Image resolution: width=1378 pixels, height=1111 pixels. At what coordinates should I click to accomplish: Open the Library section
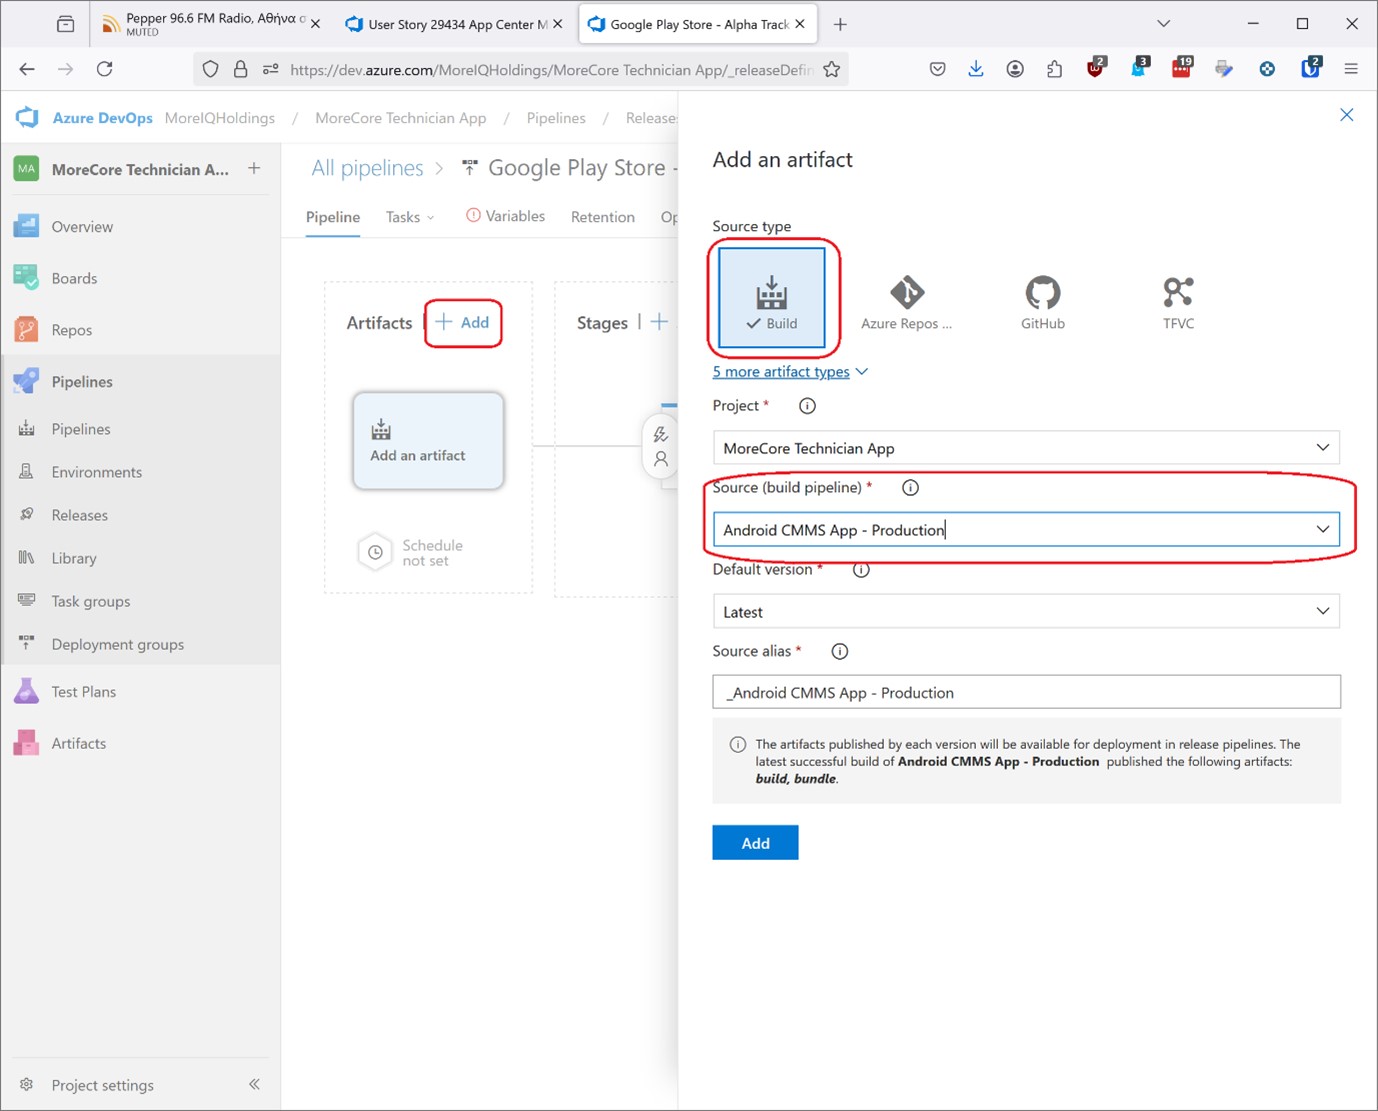click(73, 558)
